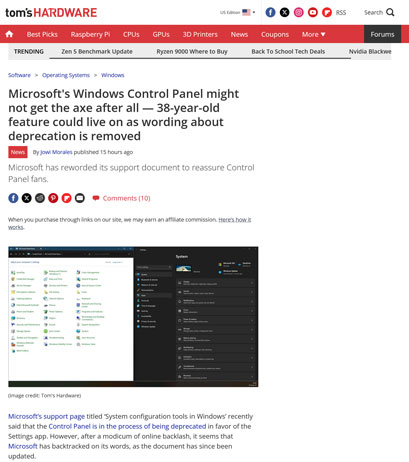Image resolution: width=409 pixels, height=462 pixels.
Task: Open 3D Printers nav item
Action: pyautogui.click(x=200, y=34)
